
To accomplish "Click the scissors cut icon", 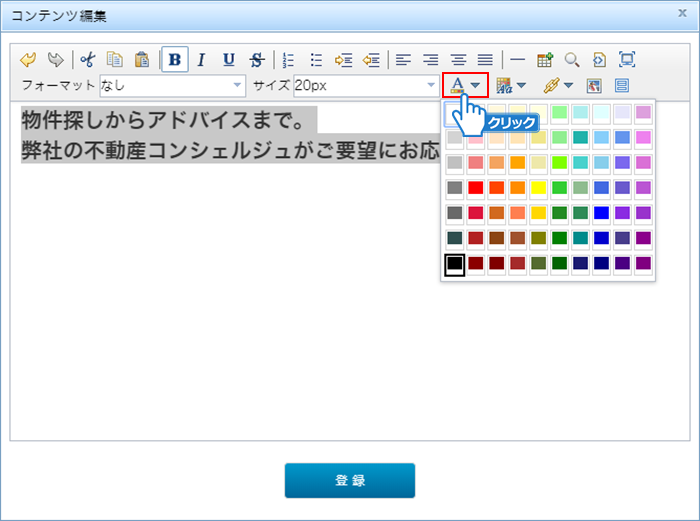I will tap(87, 60).
